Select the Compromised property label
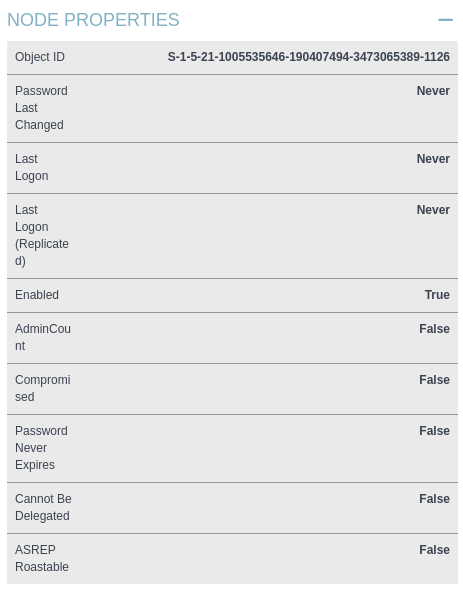The image size is (463, 589). (42, 388)
